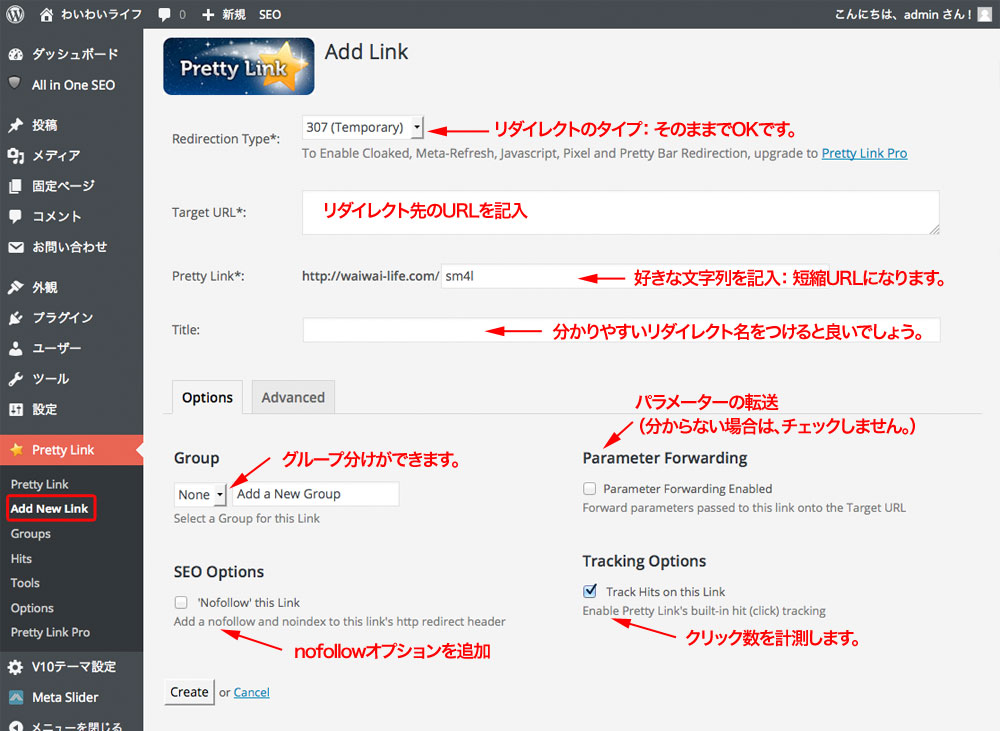Click the コメント speech bubble icon
The width and height of the screenshot is (1000, 731).
(x=16, y=217)
